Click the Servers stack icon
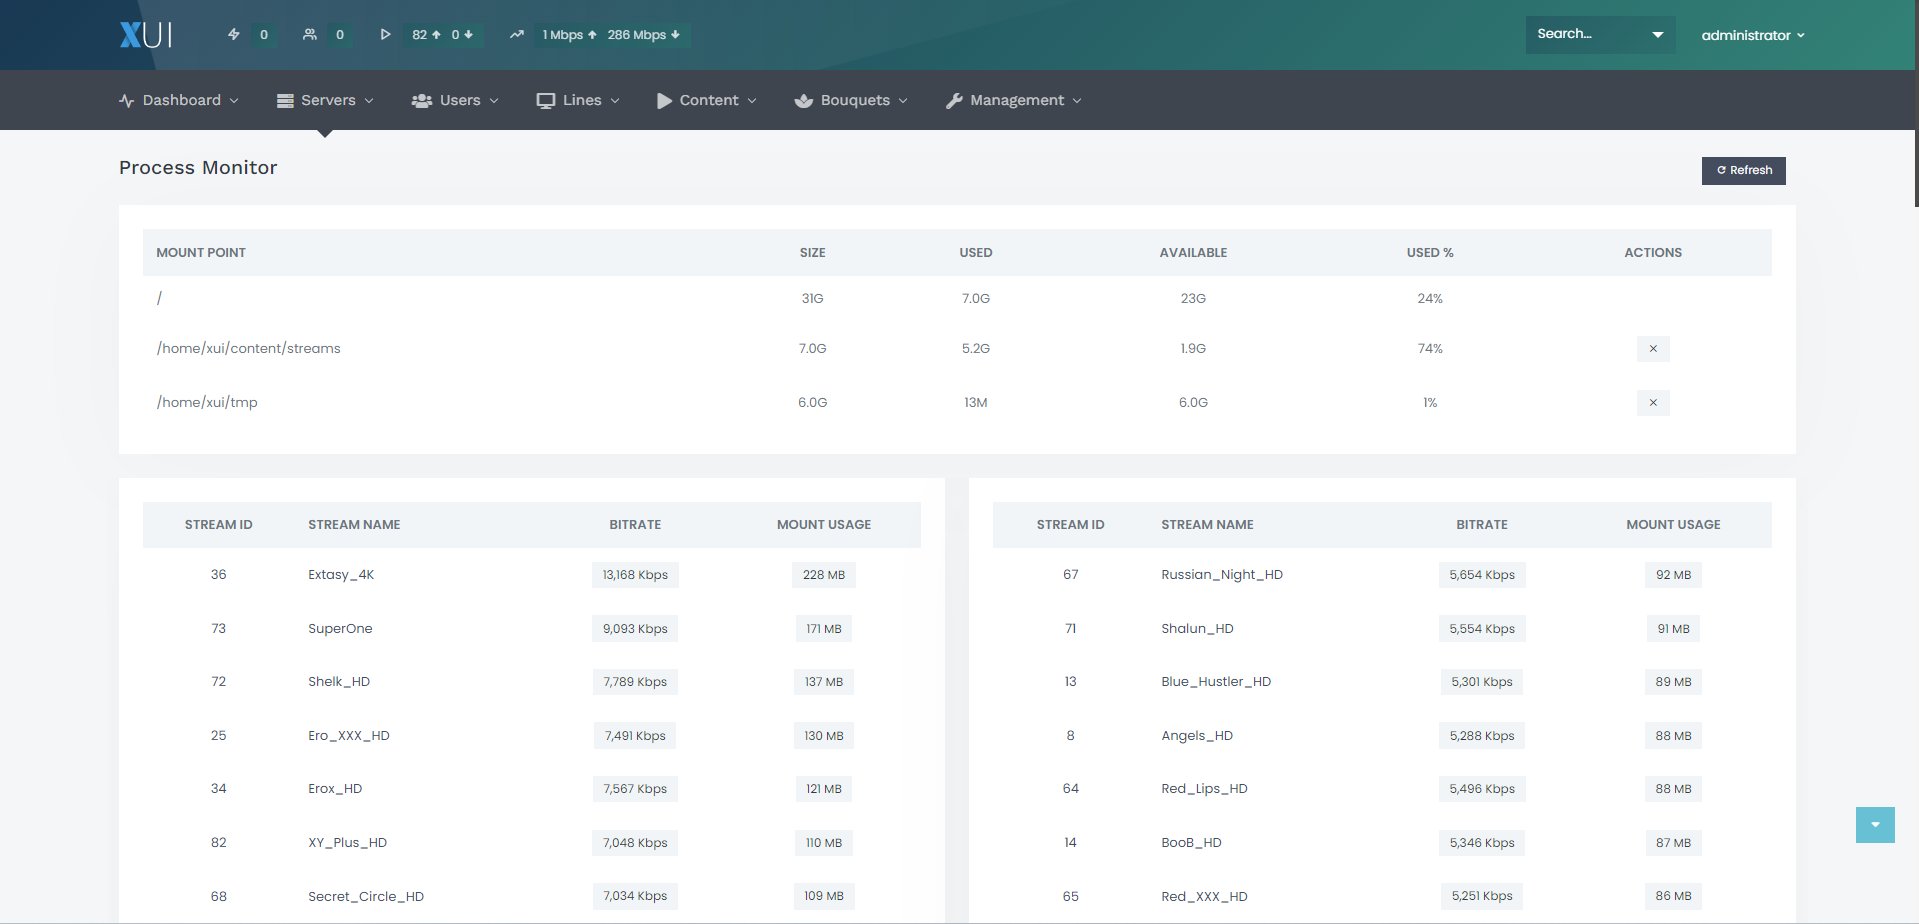Screen dimensions: 1919x924 285,100
